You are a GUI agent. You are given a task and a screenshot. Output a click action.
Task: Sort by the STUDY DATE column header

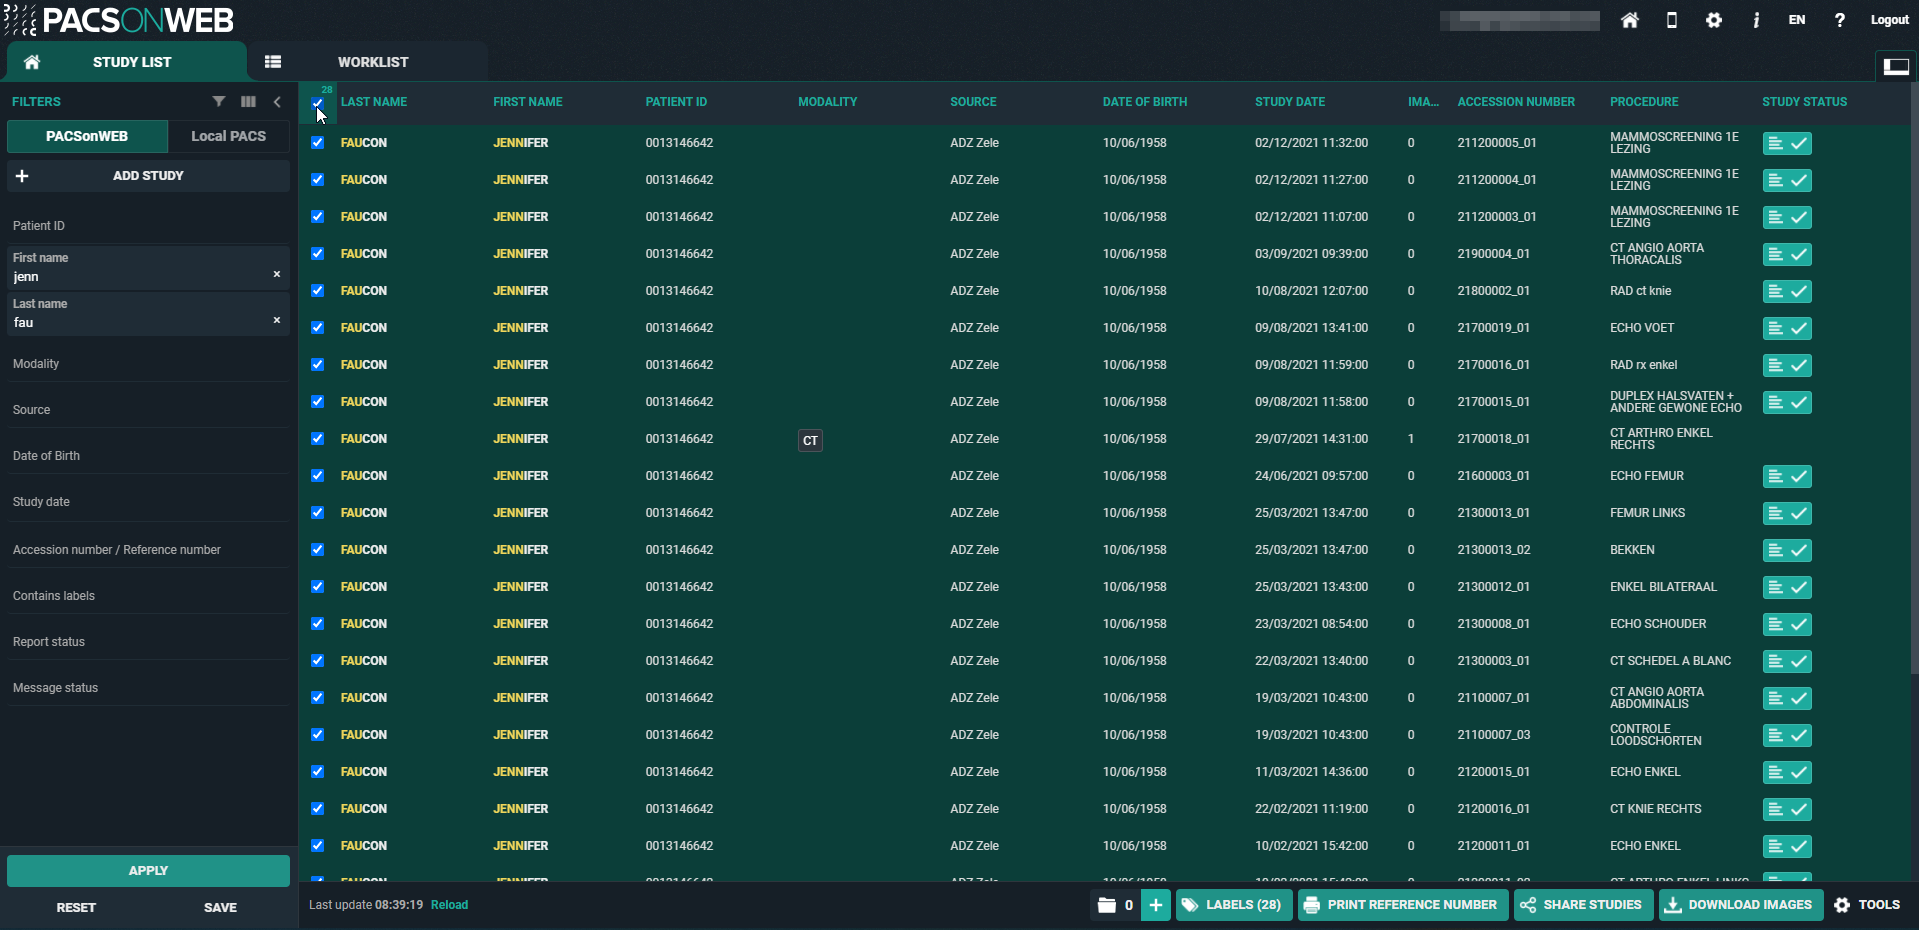coord(1290,102)
